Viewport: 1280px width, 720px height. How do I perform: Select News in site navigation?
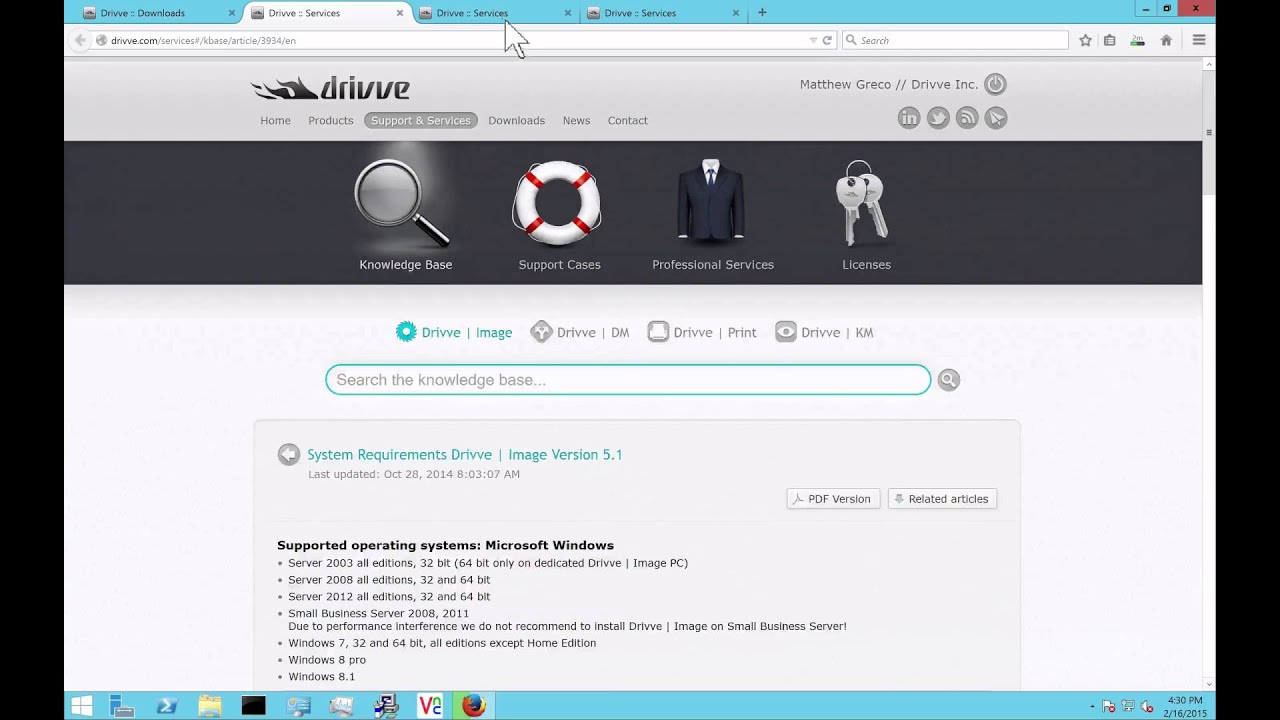[x=576, y=121]
